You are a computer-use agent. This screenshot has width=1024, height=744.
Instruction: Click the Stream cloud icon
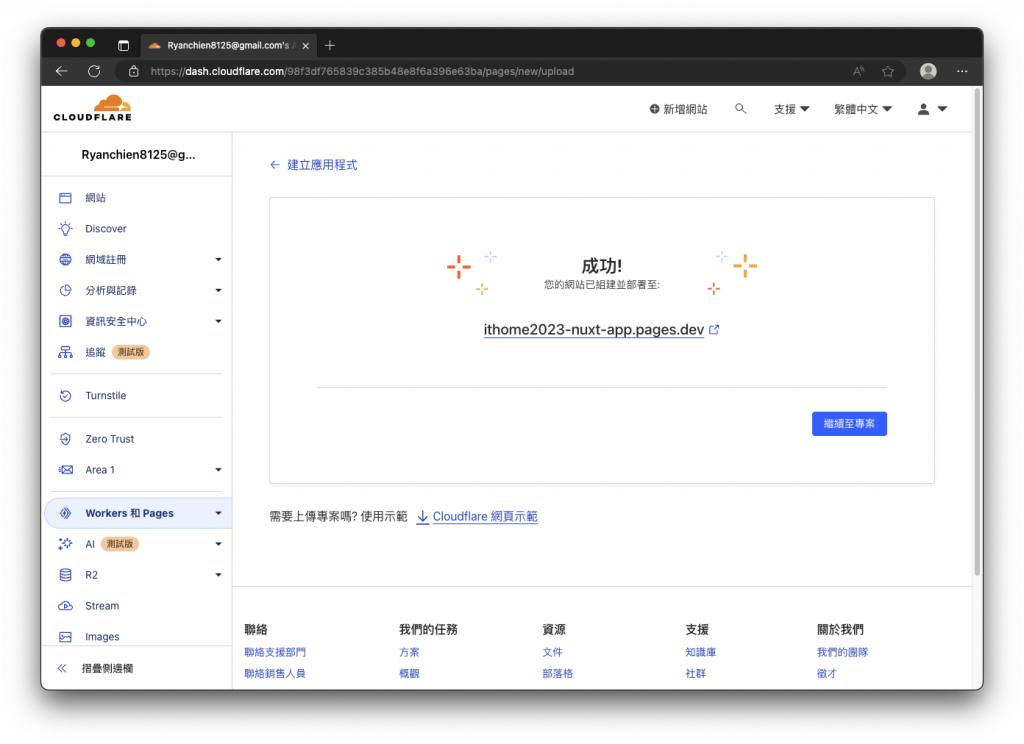point(65,606)
